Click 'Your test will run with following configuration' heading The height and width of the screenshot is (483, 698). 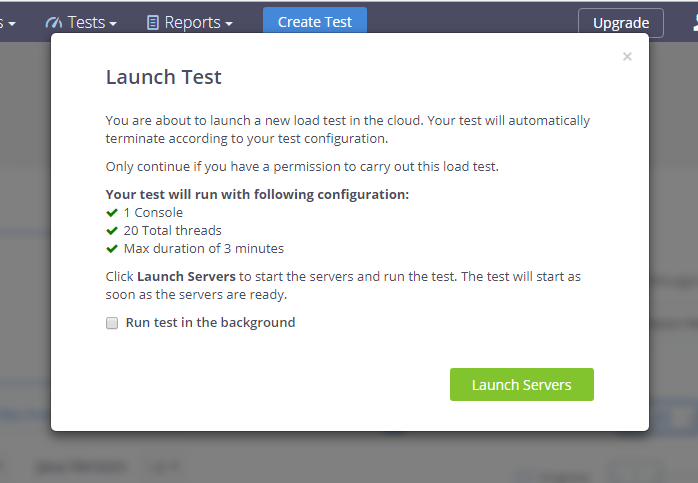[257, 195]
